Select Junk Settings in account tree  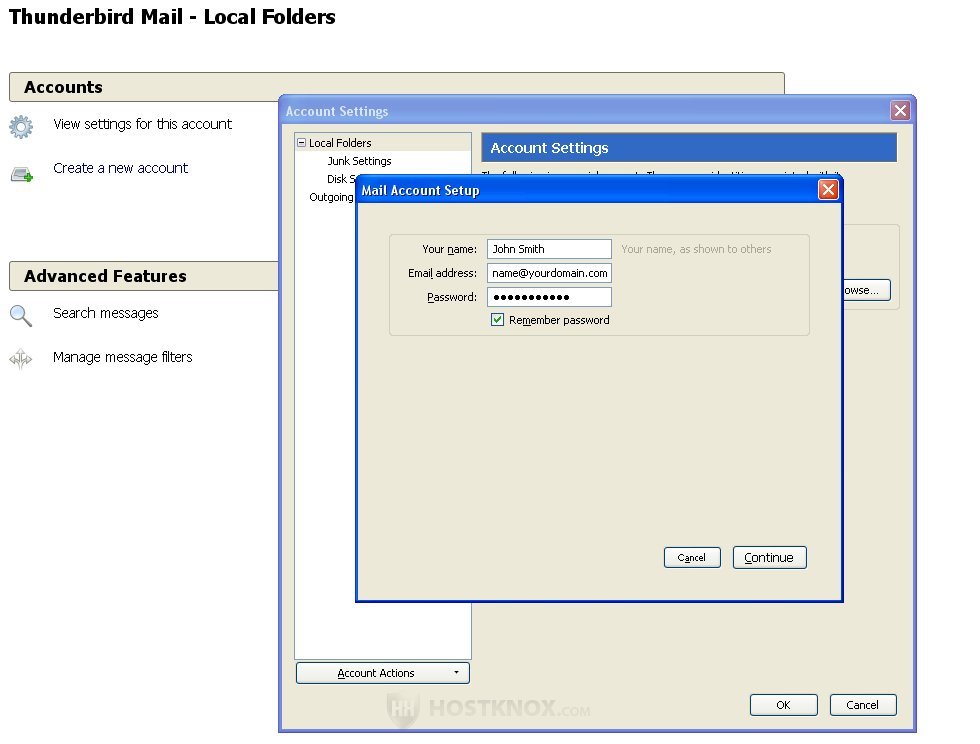(359, 161)
